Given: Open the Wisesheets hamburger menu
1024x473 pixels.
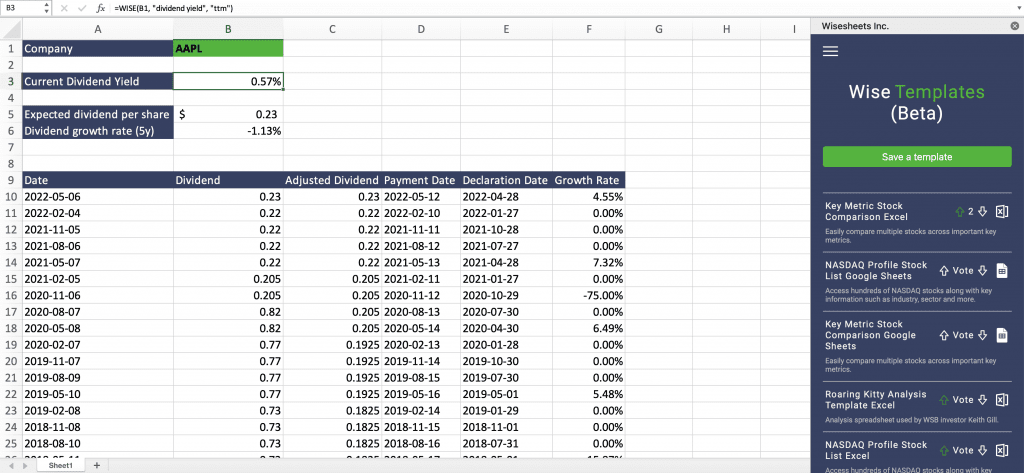Looking at the screenshot, I should pos(830,52).
